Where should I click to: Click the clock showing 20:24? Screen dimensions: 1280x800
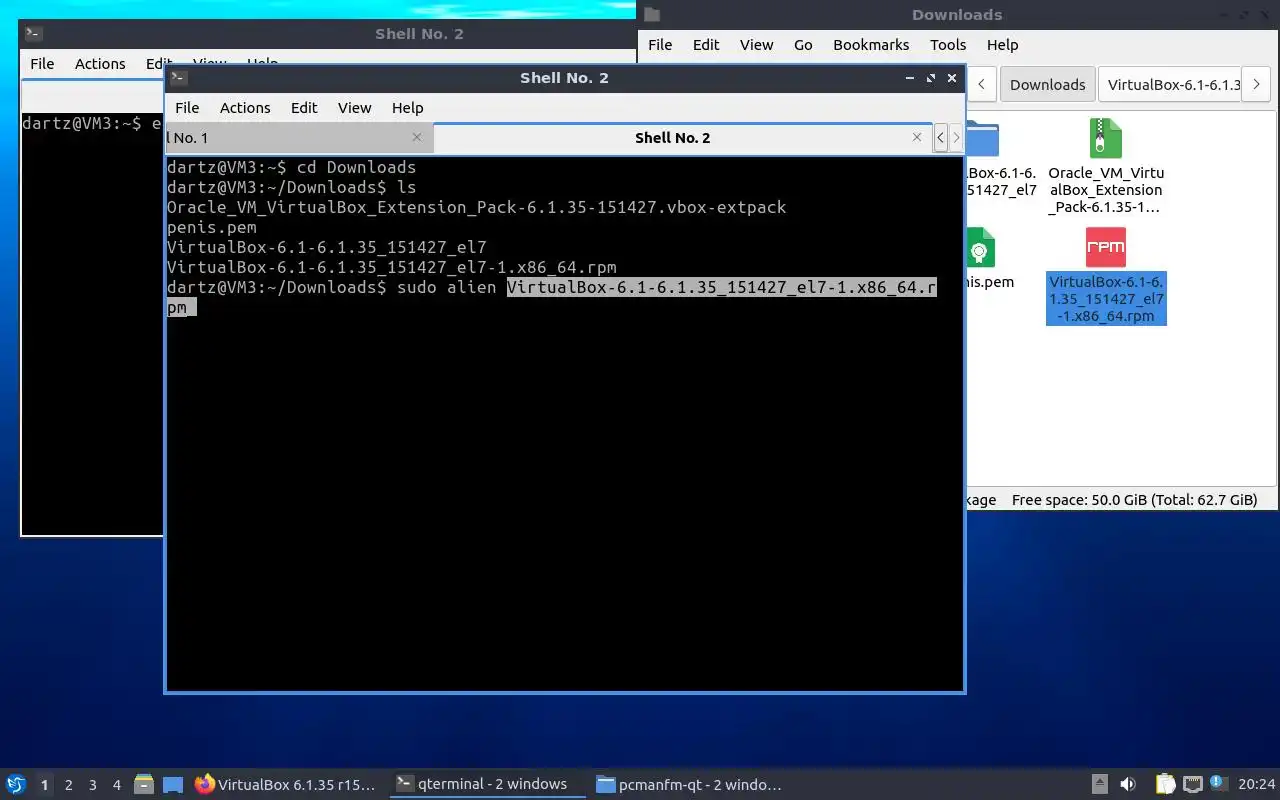click(x=1257, y=784)
